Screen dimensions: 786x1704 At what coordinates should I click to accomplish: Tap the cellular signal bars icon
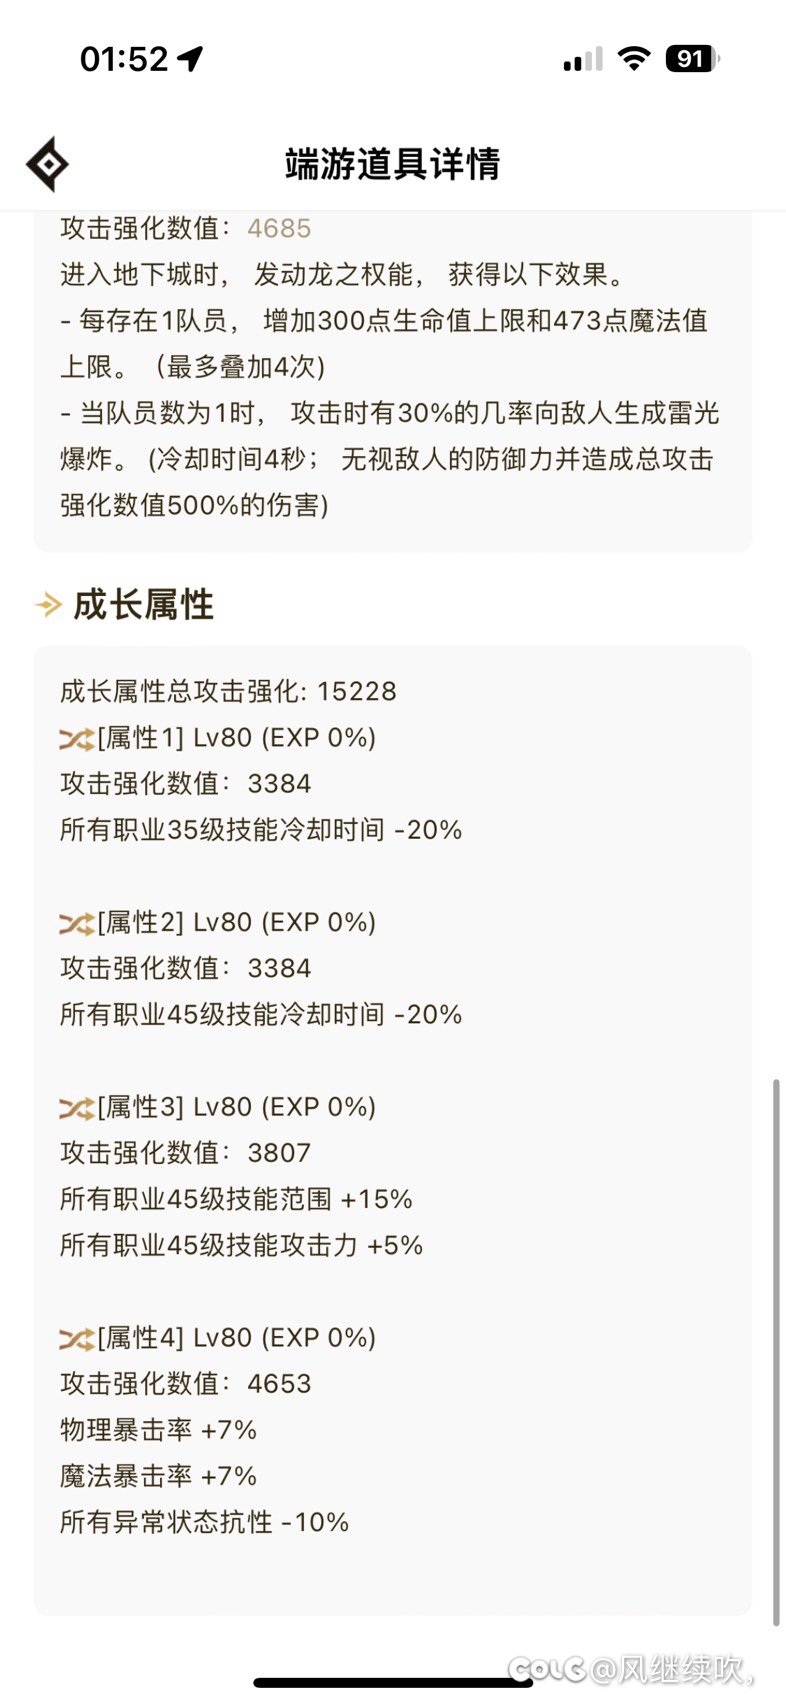tap(583, 60)
